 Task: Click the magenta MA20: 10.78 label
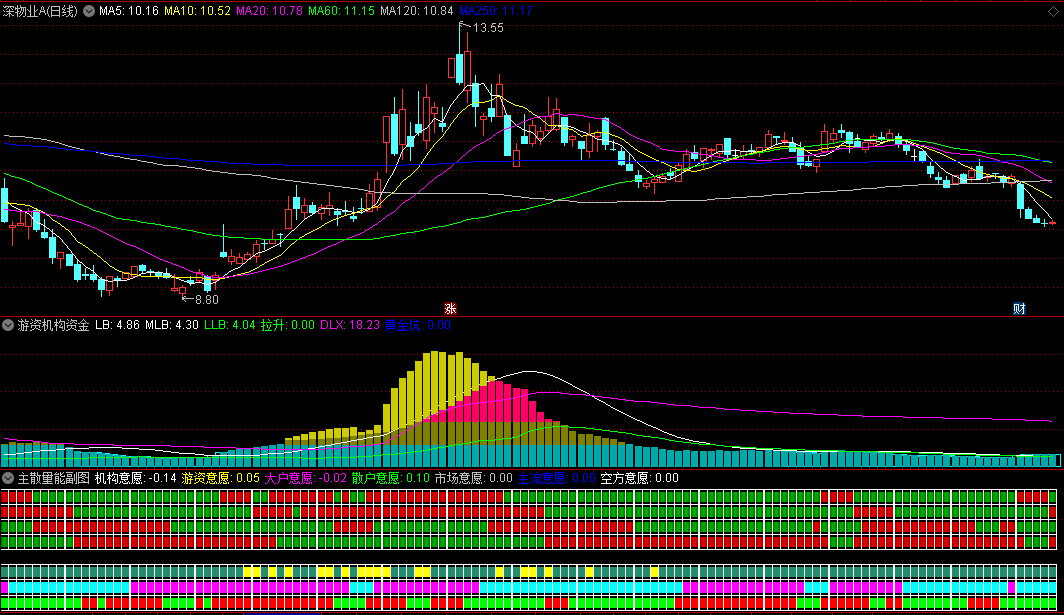tap(269, 11)
